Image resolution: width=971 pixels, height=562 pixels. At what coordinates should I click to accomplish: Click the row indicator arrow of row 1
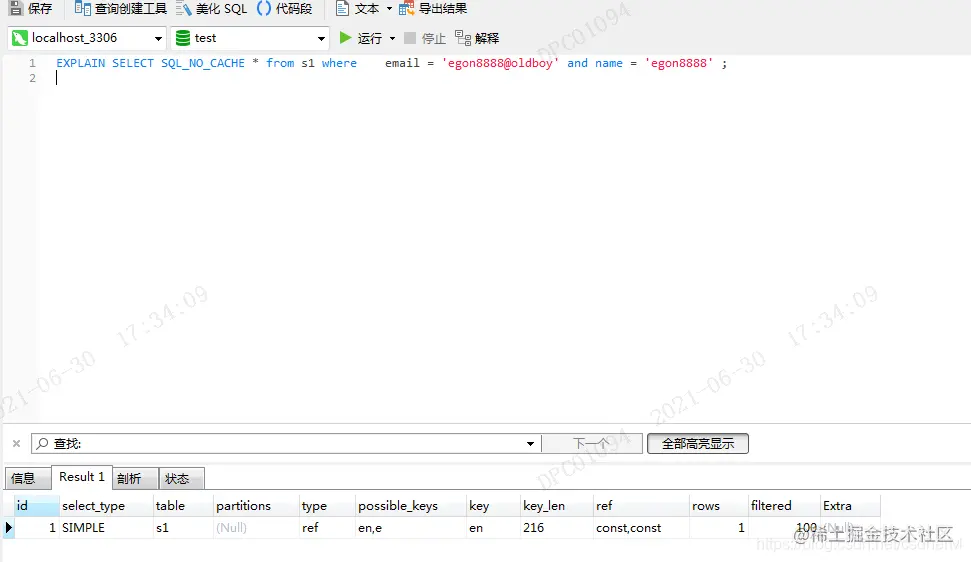[x=9, y=527]
